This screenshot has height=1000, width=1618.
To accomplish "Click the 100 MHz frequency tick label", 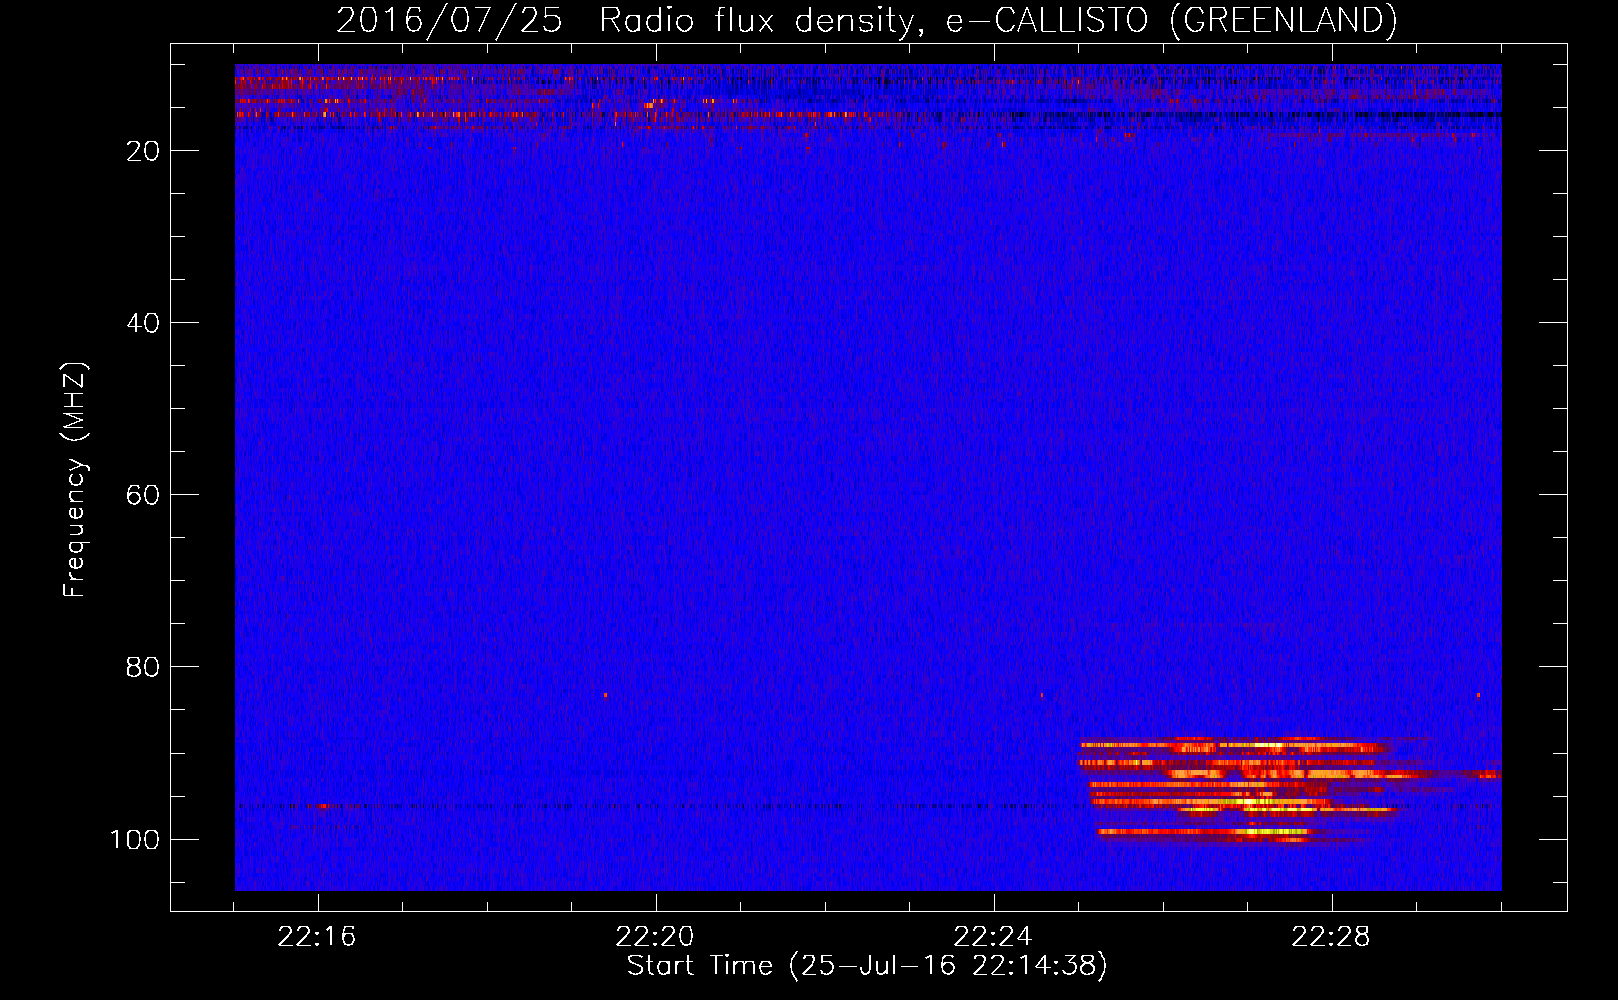I will click(x=134, y=839).
